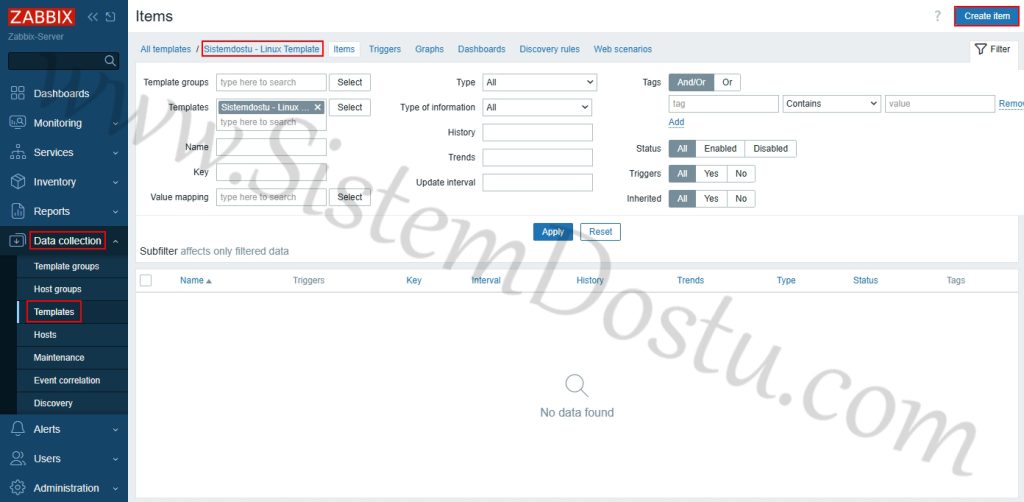The image size is (1024, 502).
Task: Toggle the Filter funnel tab
Action: pyautogui.click(x=993, y=49)
